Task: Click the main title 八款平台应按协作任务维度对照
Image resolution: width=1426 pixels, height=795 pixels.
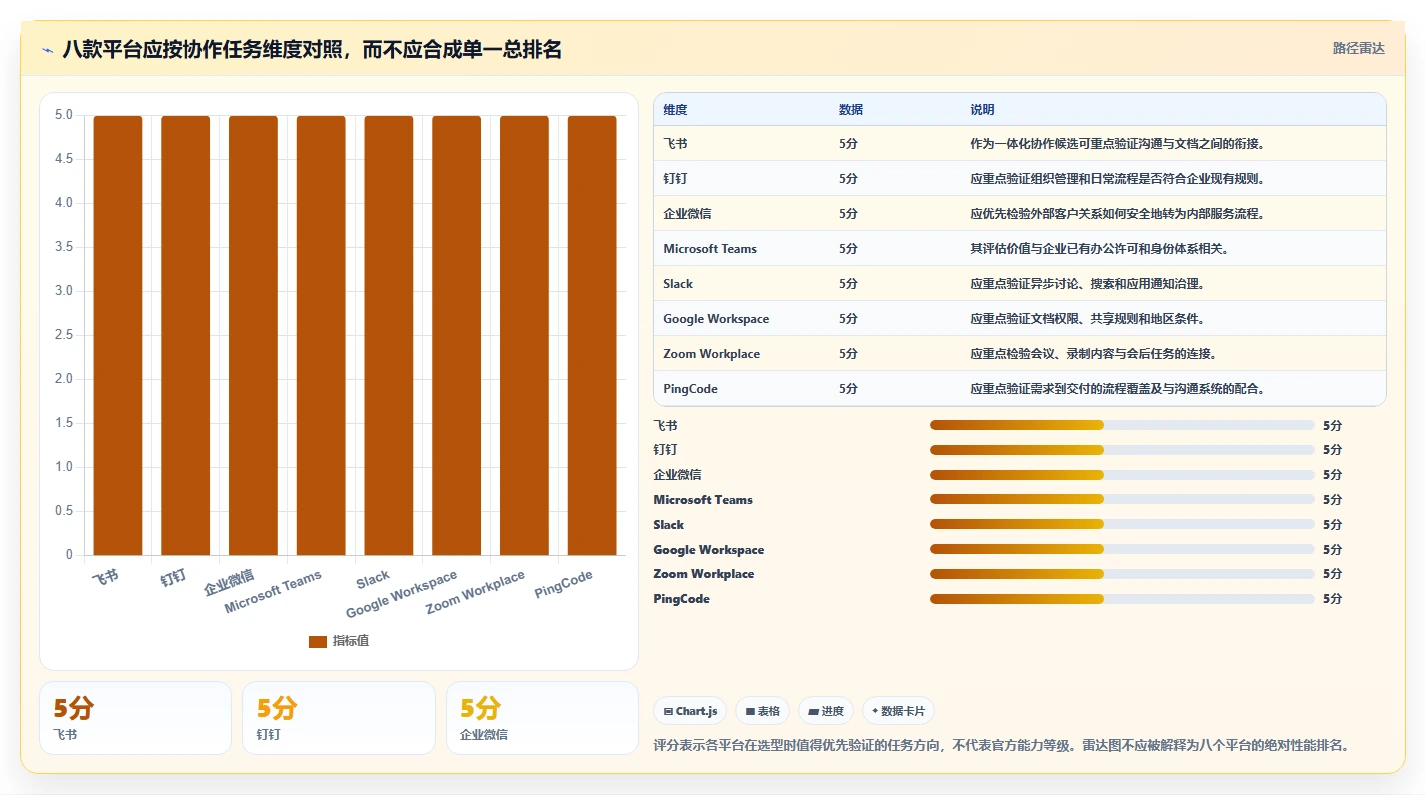Action: point(312,50)
